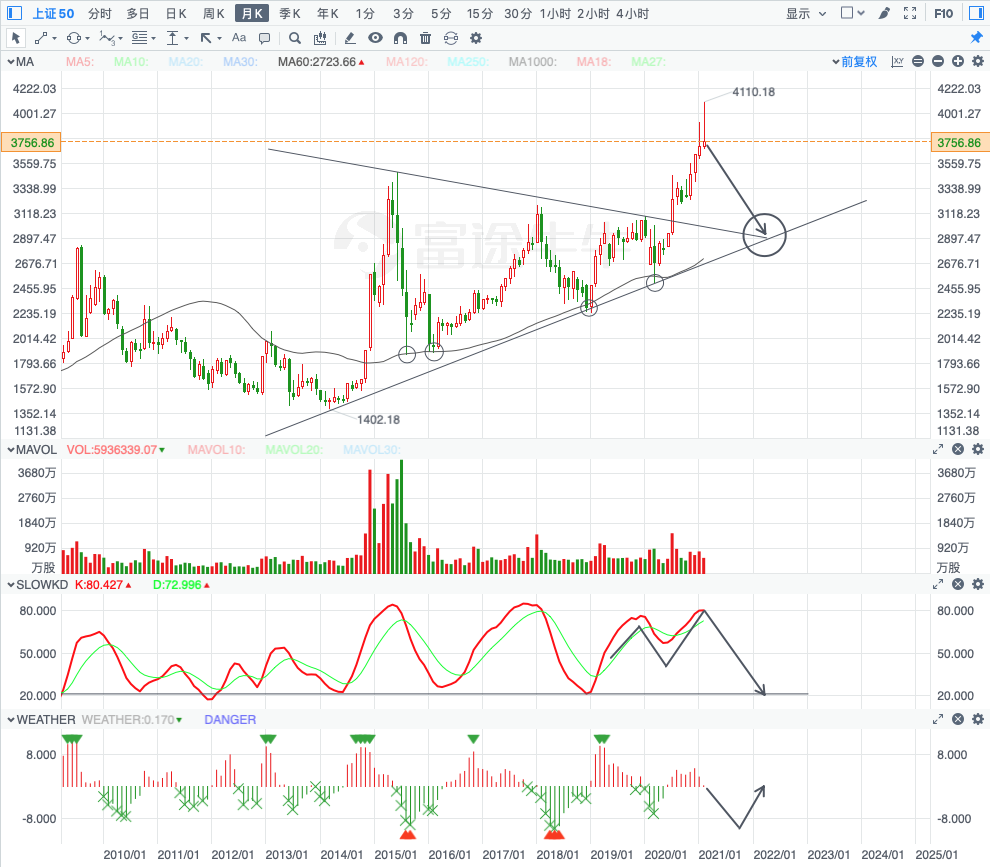Delete drawings with the trash icon

coord(426,39)
